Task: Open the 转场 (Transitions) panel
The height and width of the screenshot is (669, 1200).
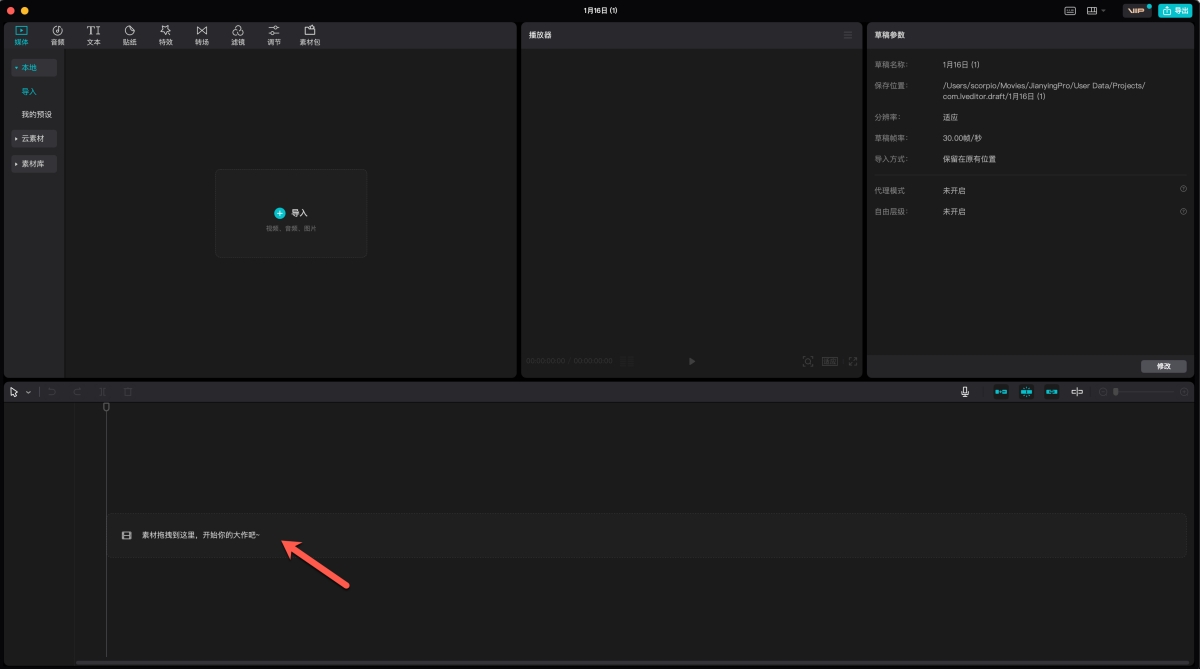Action: pos(202,35)
